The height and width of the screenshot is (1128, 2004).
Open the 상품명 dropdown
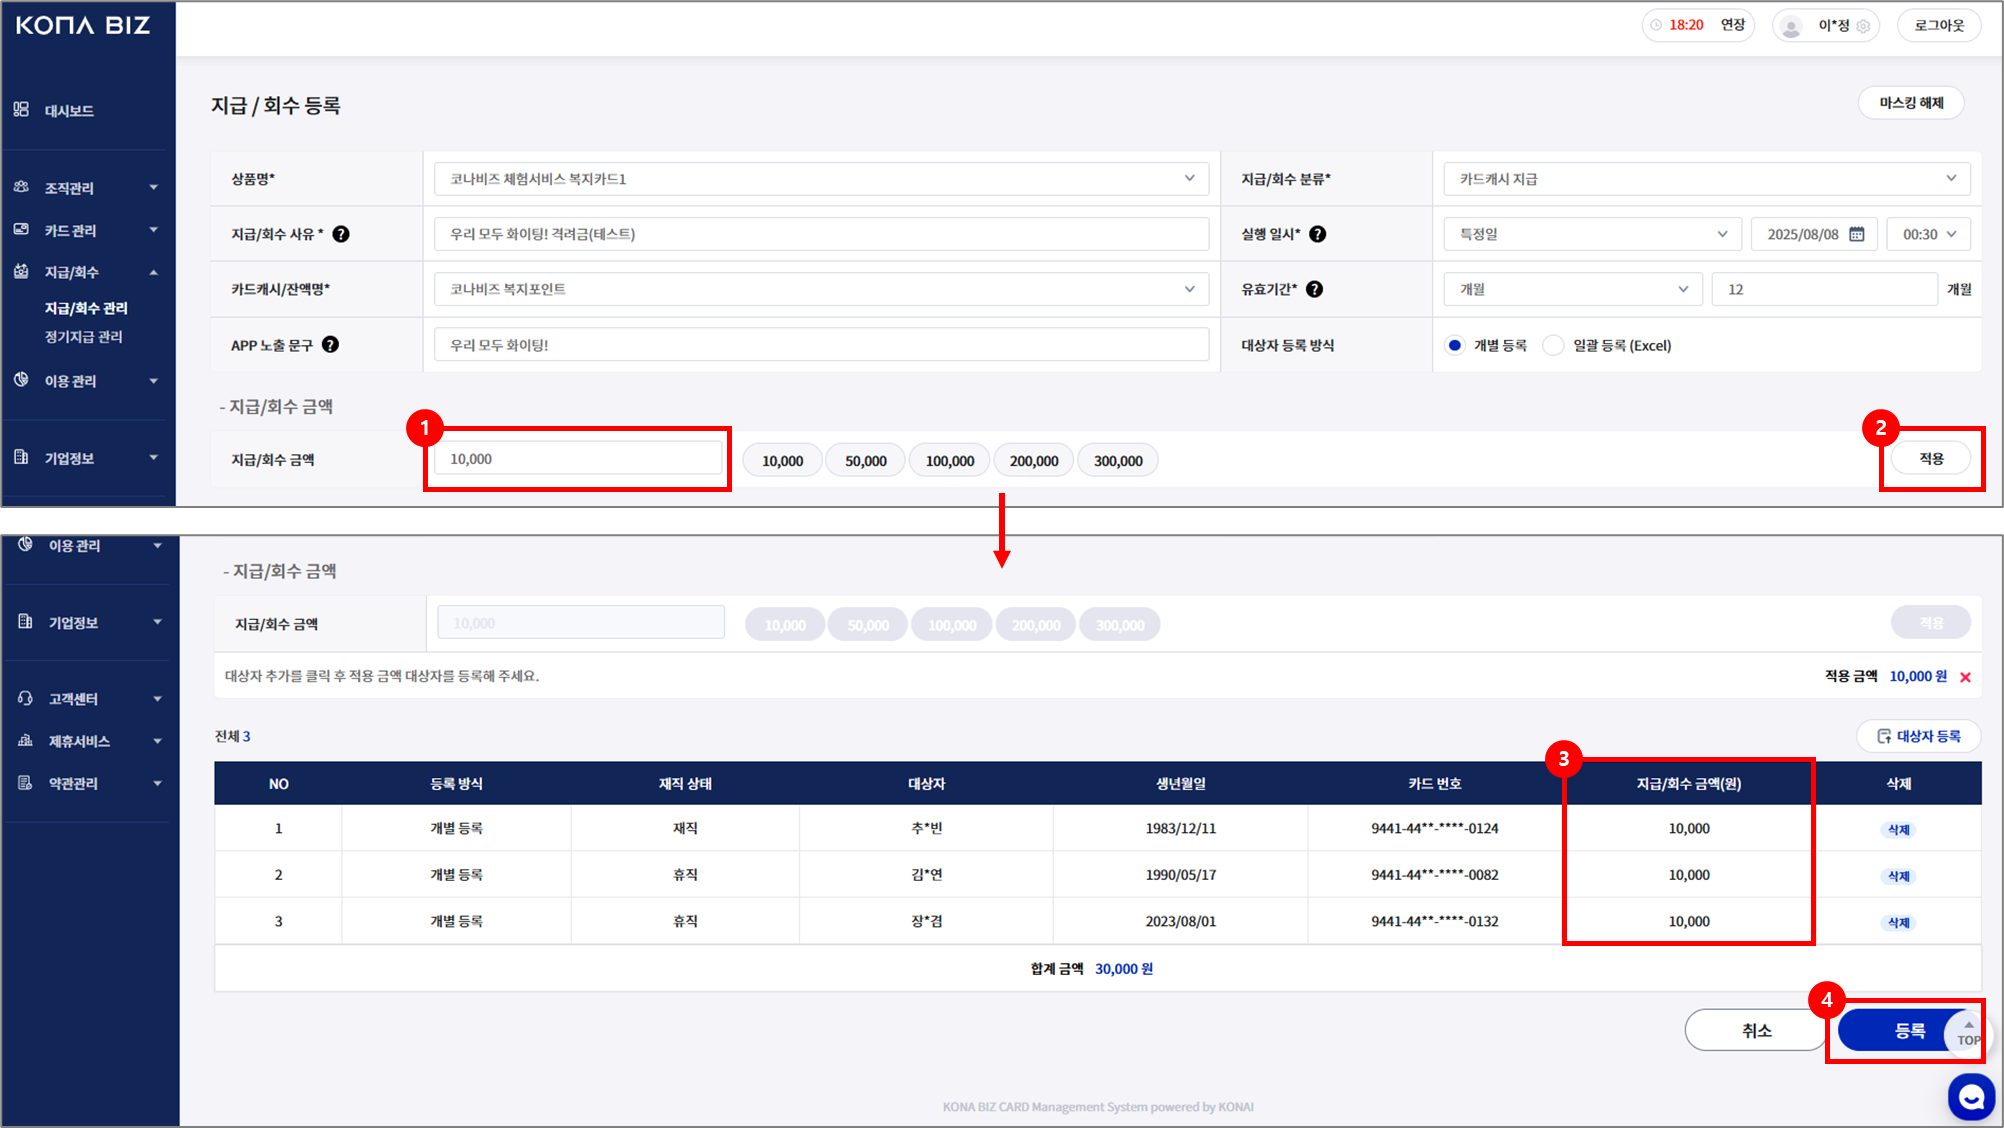(820, 179)
